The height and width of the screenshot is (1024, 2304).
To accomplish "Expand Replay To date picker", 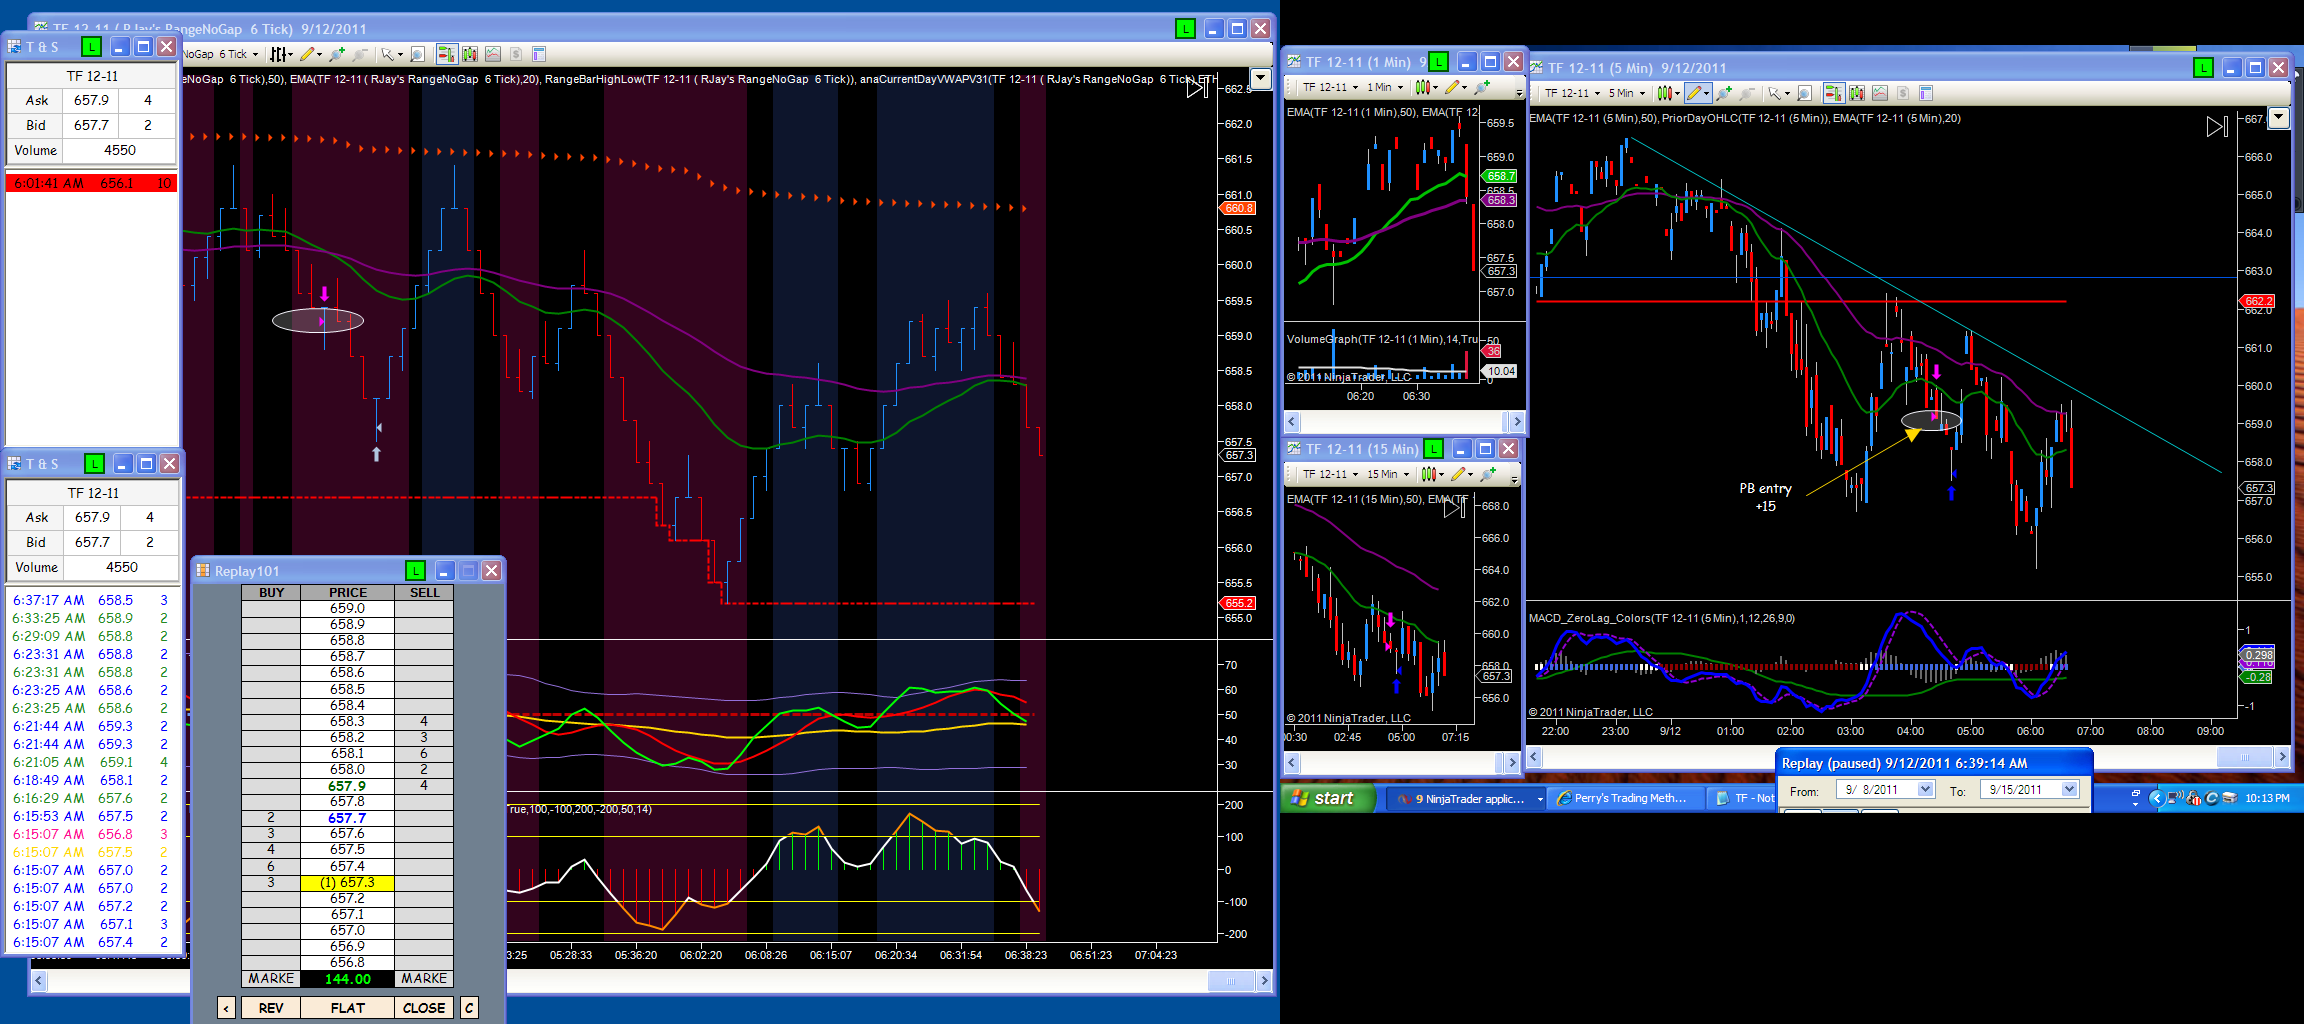I will [x=2069, y=789].
